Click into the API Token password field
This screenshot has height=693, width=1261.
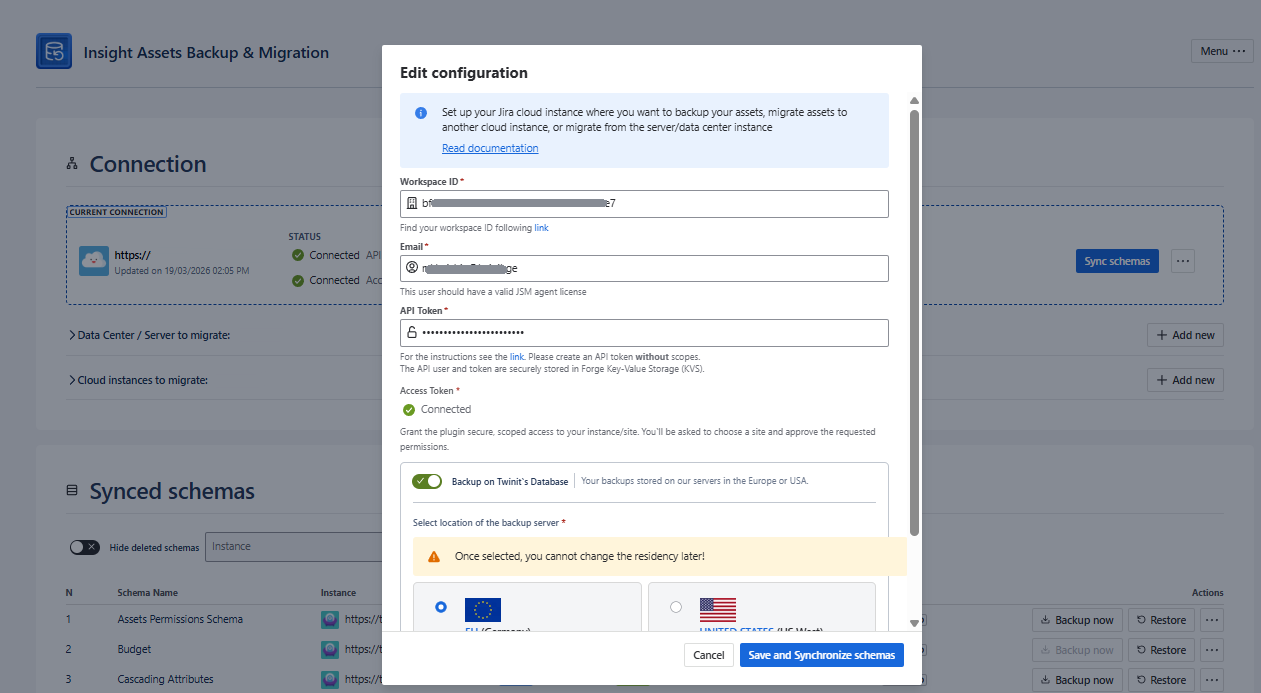[x=644, y=332]
